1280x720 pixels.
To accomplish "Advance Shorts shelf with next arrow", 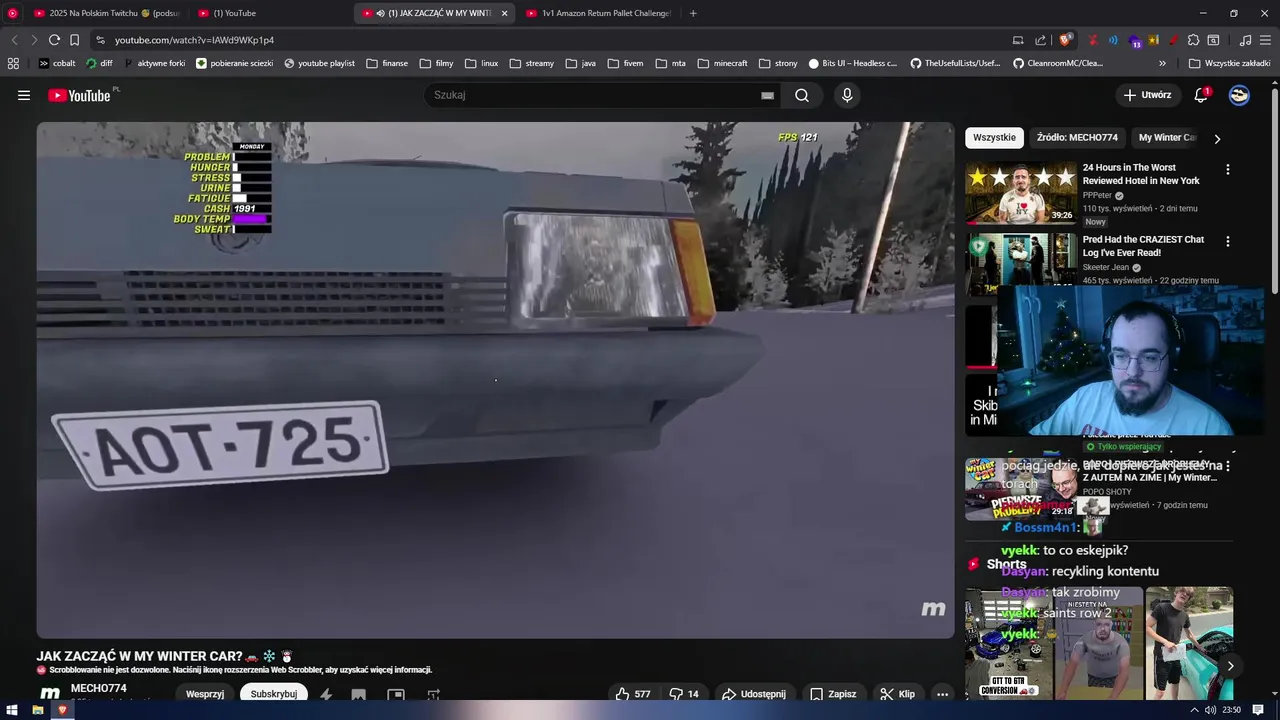I will [x=1230, y=666].
